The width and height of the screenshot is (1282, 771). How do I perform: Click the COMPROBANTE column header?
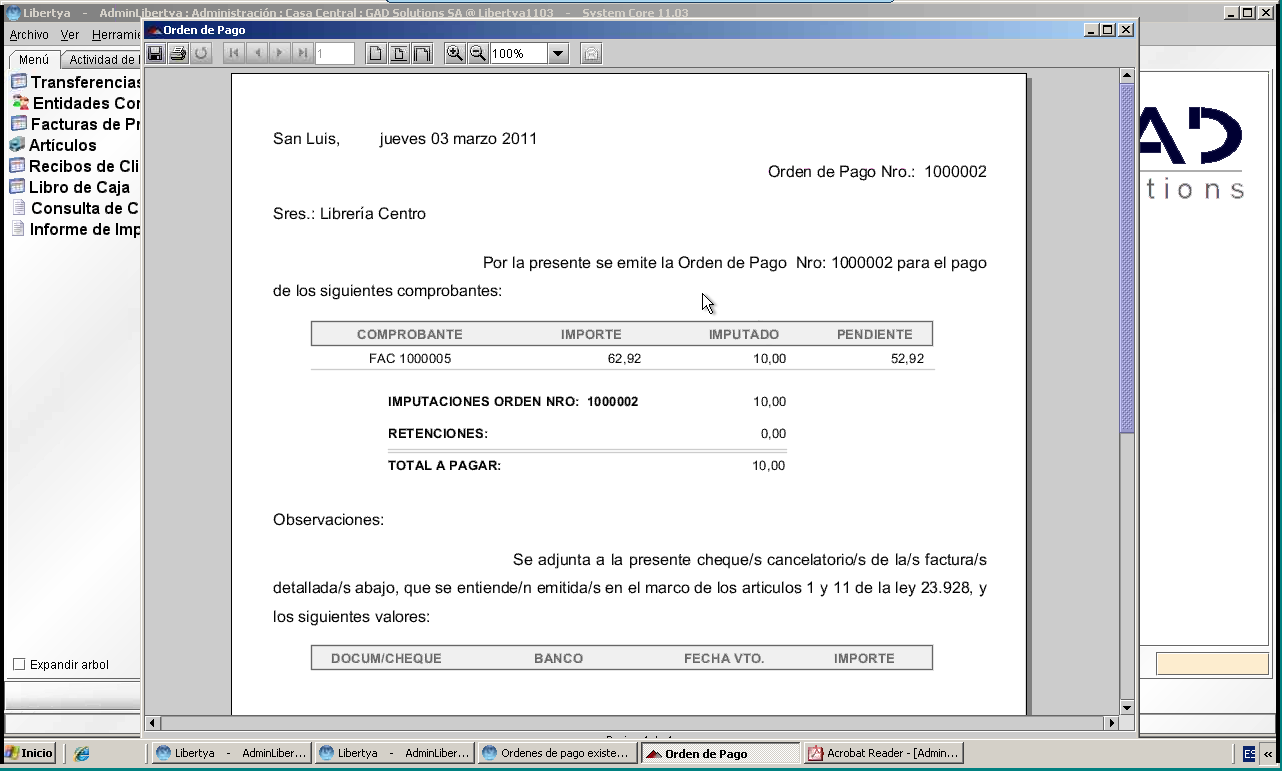click(410, 334)
